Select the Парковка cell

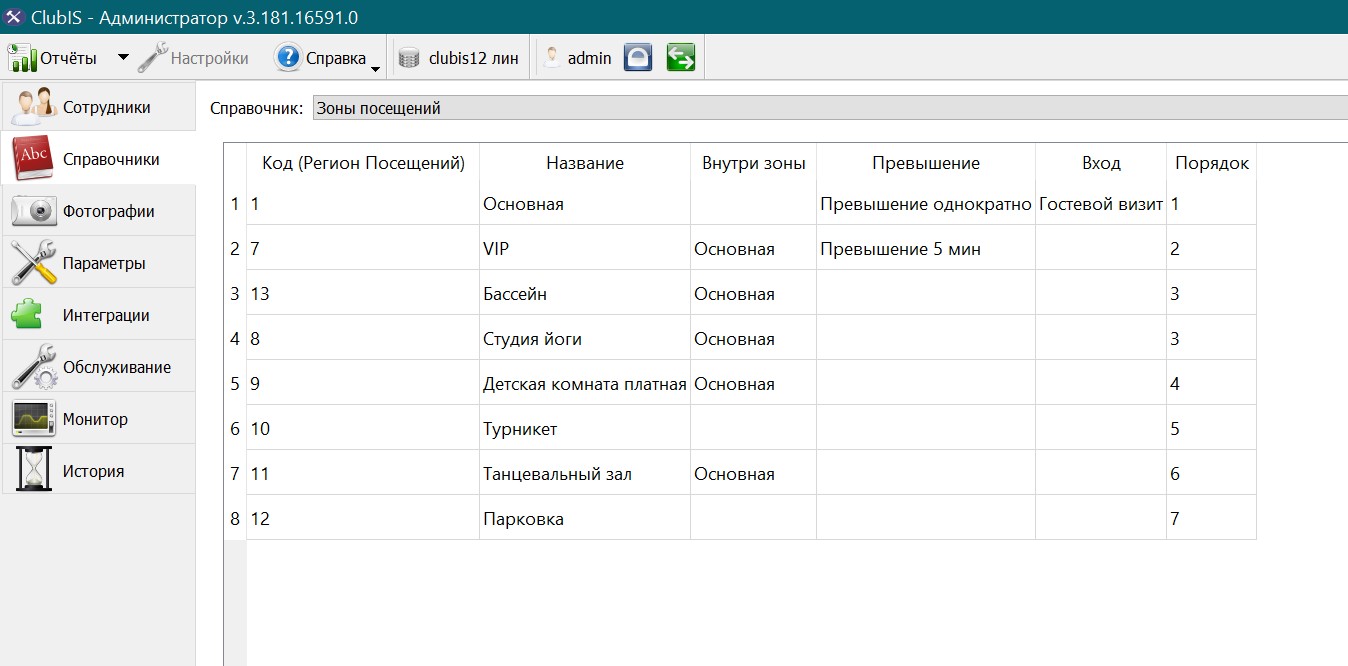pyautogui.click(x=585, y=519)
